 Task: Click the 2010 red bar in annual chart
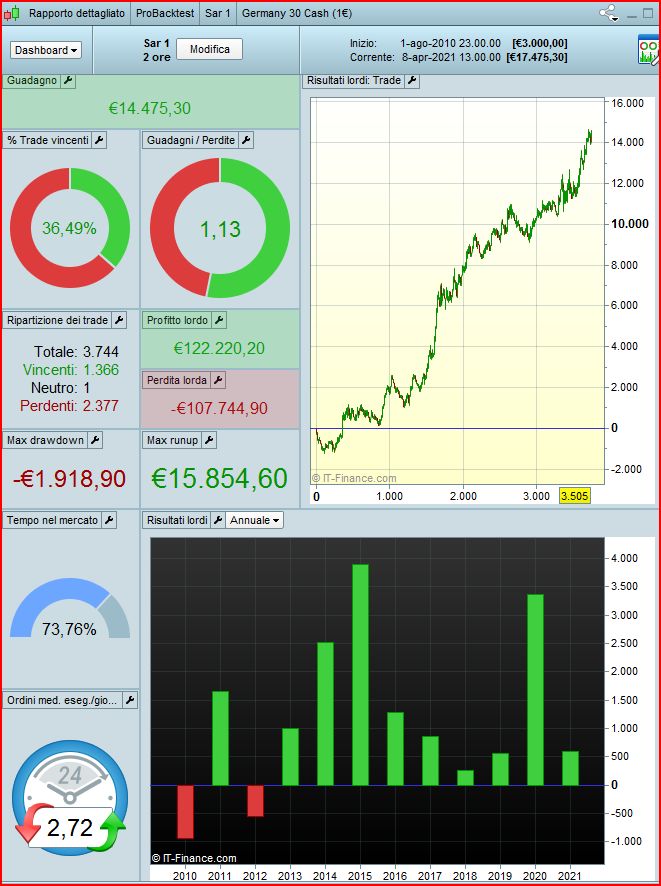point(185,812)
